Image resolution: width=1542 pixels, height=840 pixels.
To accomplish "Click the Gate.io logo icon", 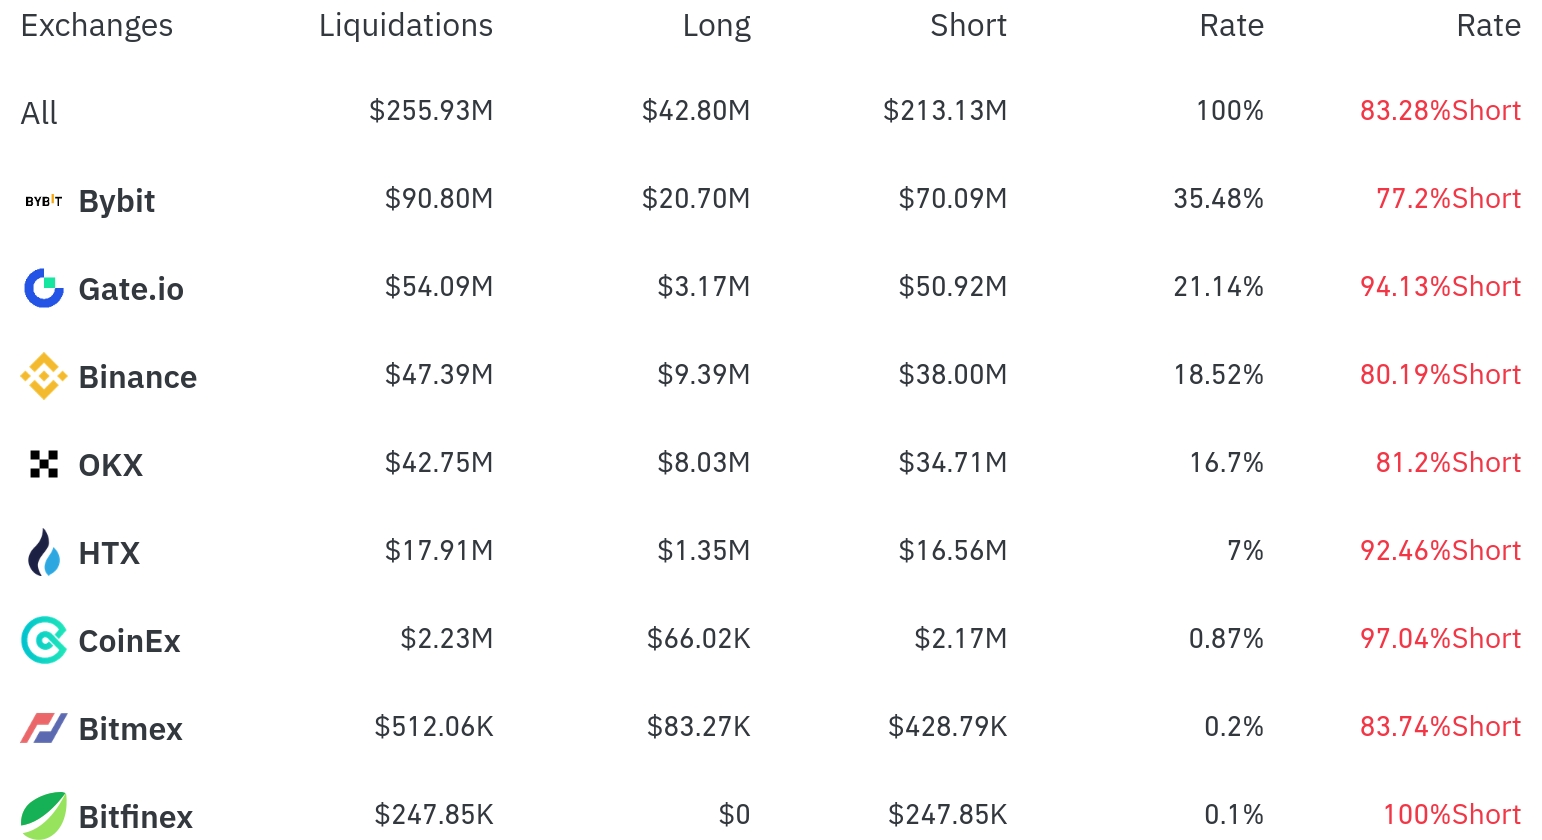I will [43, 288].
